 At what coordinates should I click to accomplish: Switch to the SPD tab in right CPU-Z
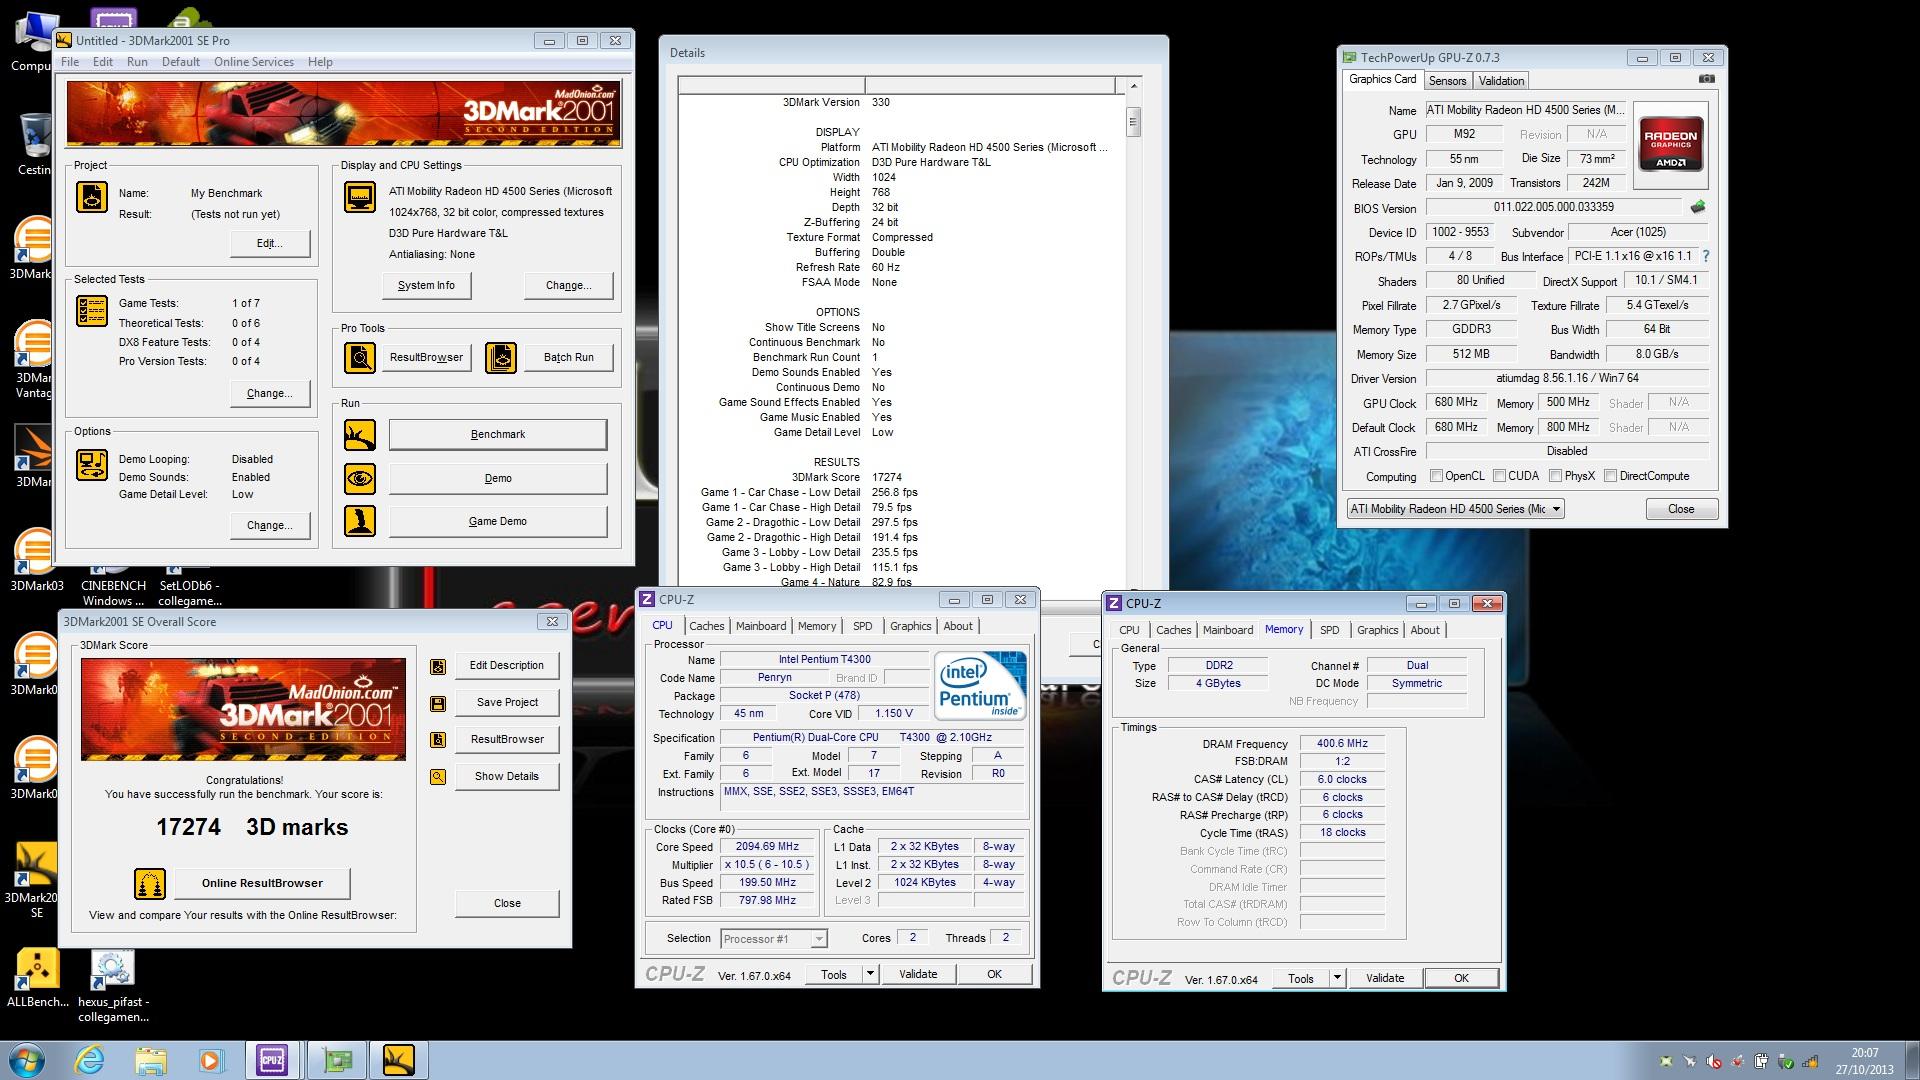[x=1329, y=630]
